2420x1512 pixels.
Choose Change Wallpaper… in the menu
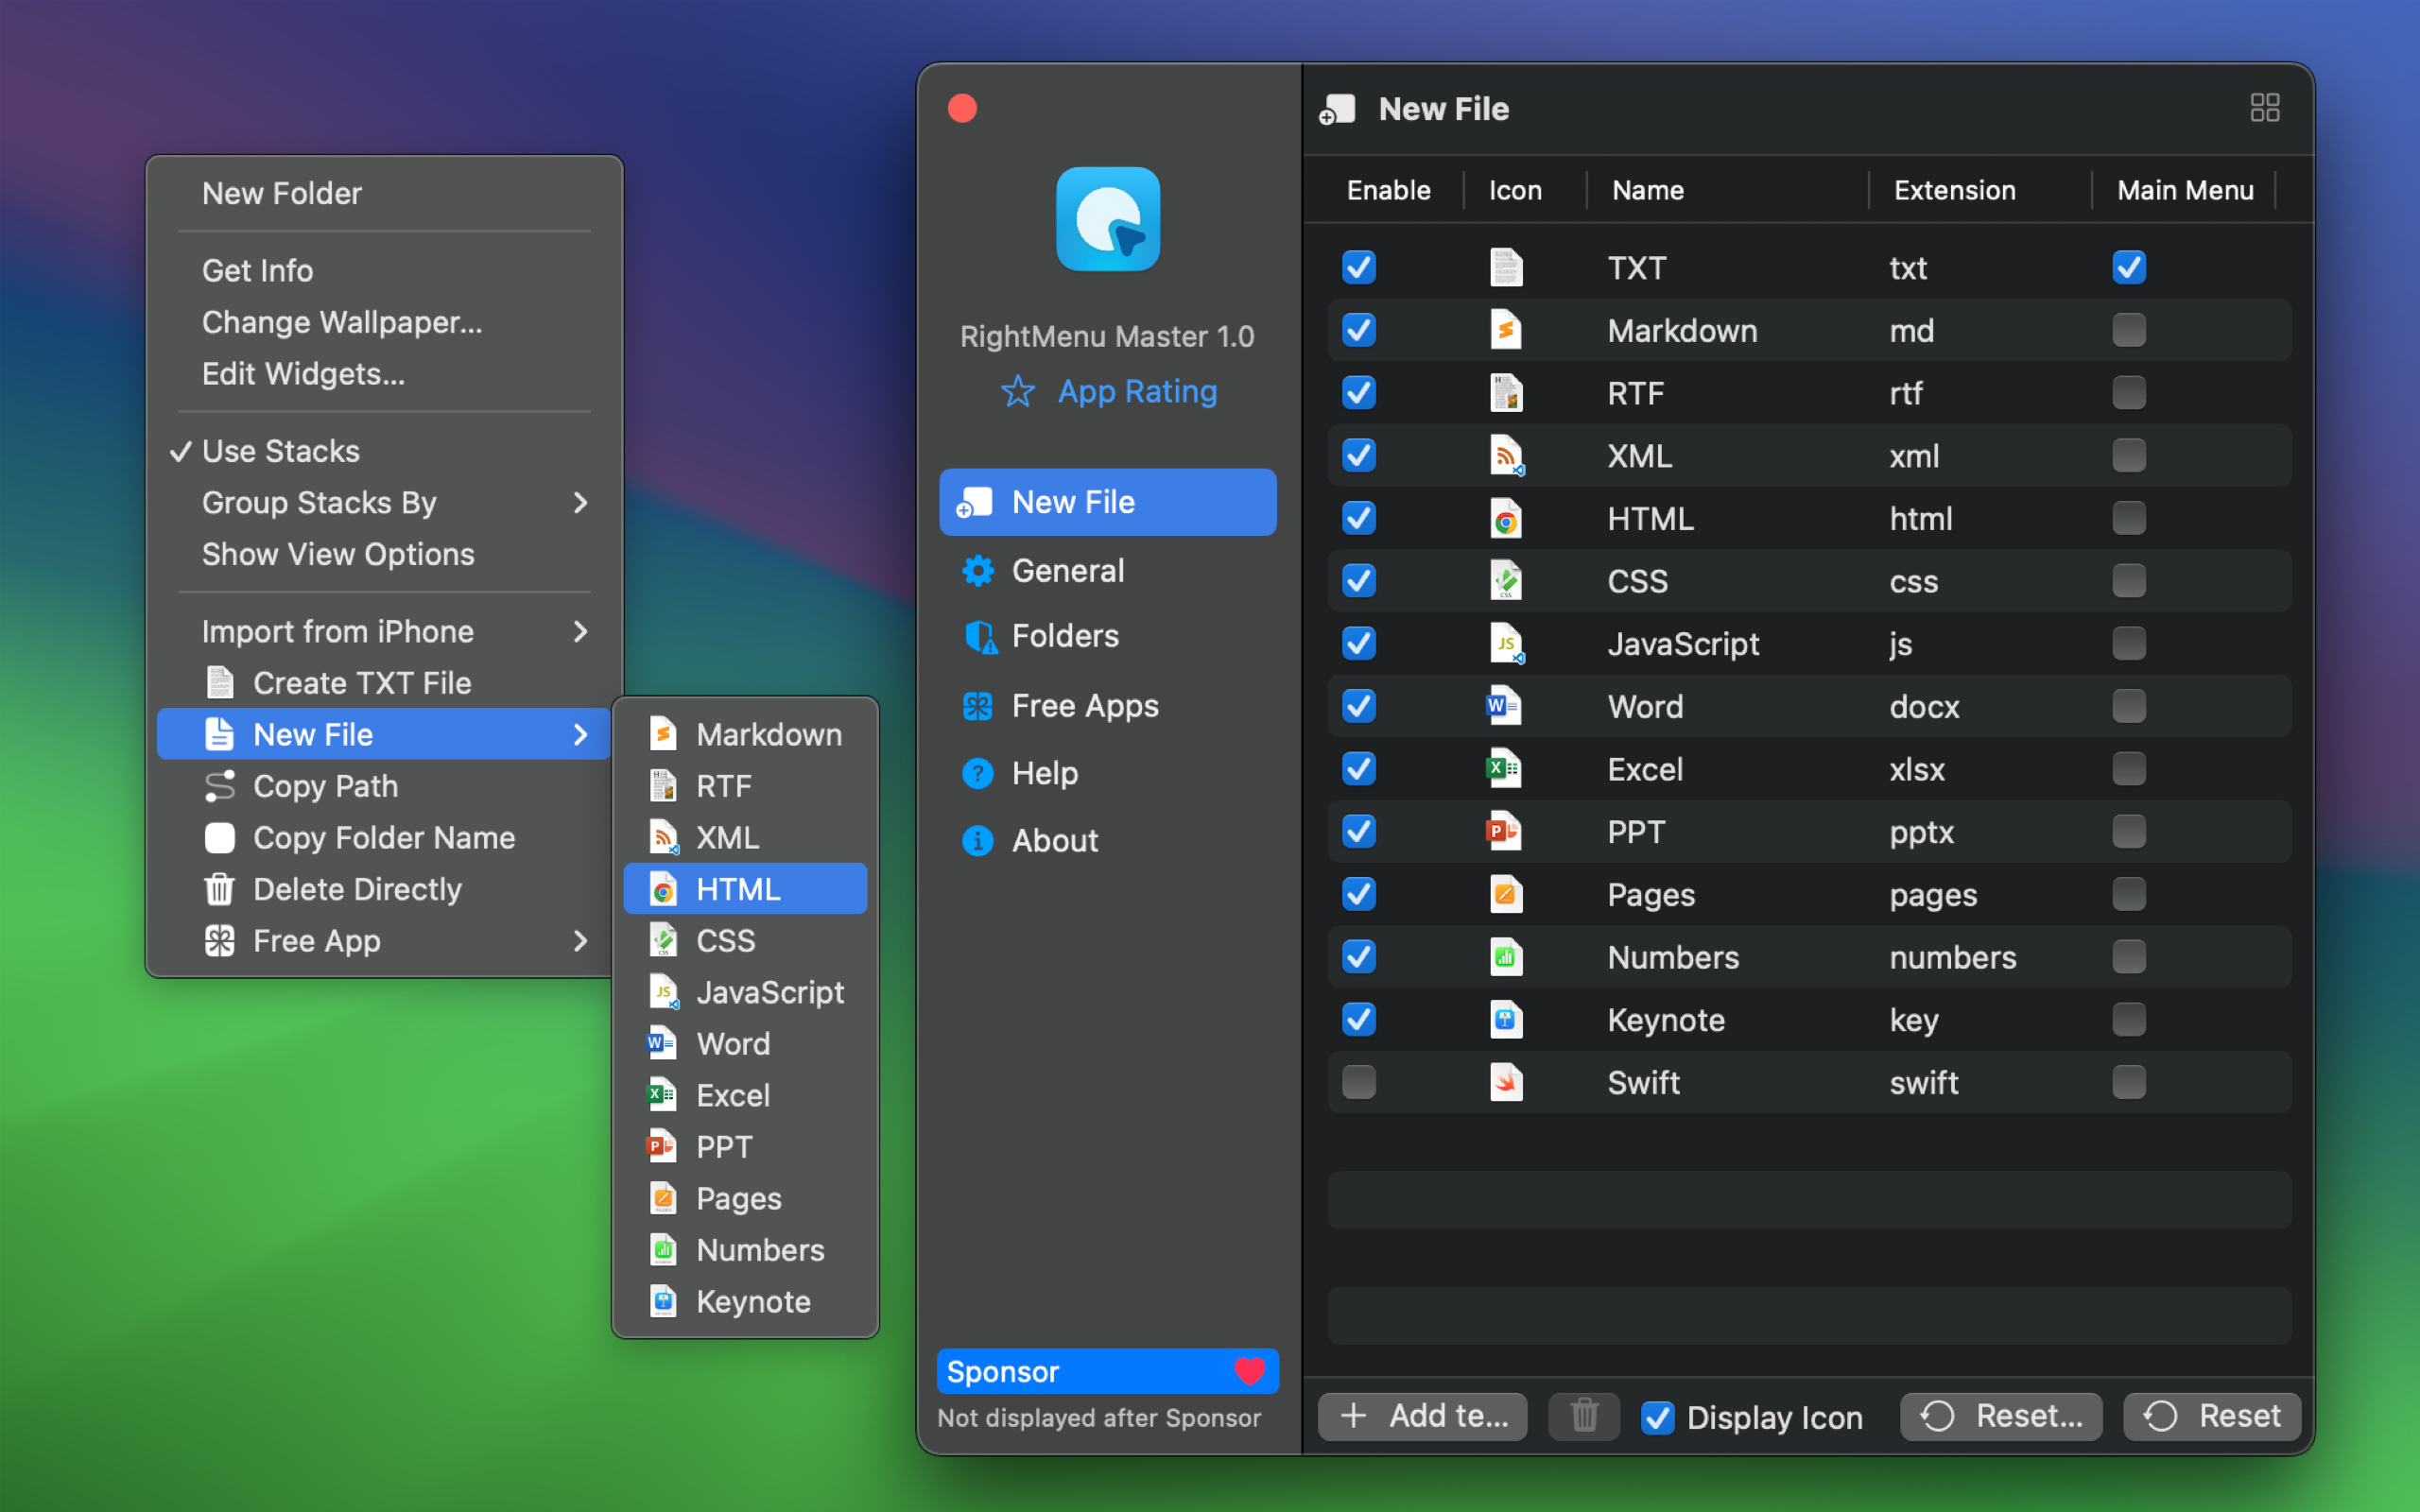(x=384, y=322)
